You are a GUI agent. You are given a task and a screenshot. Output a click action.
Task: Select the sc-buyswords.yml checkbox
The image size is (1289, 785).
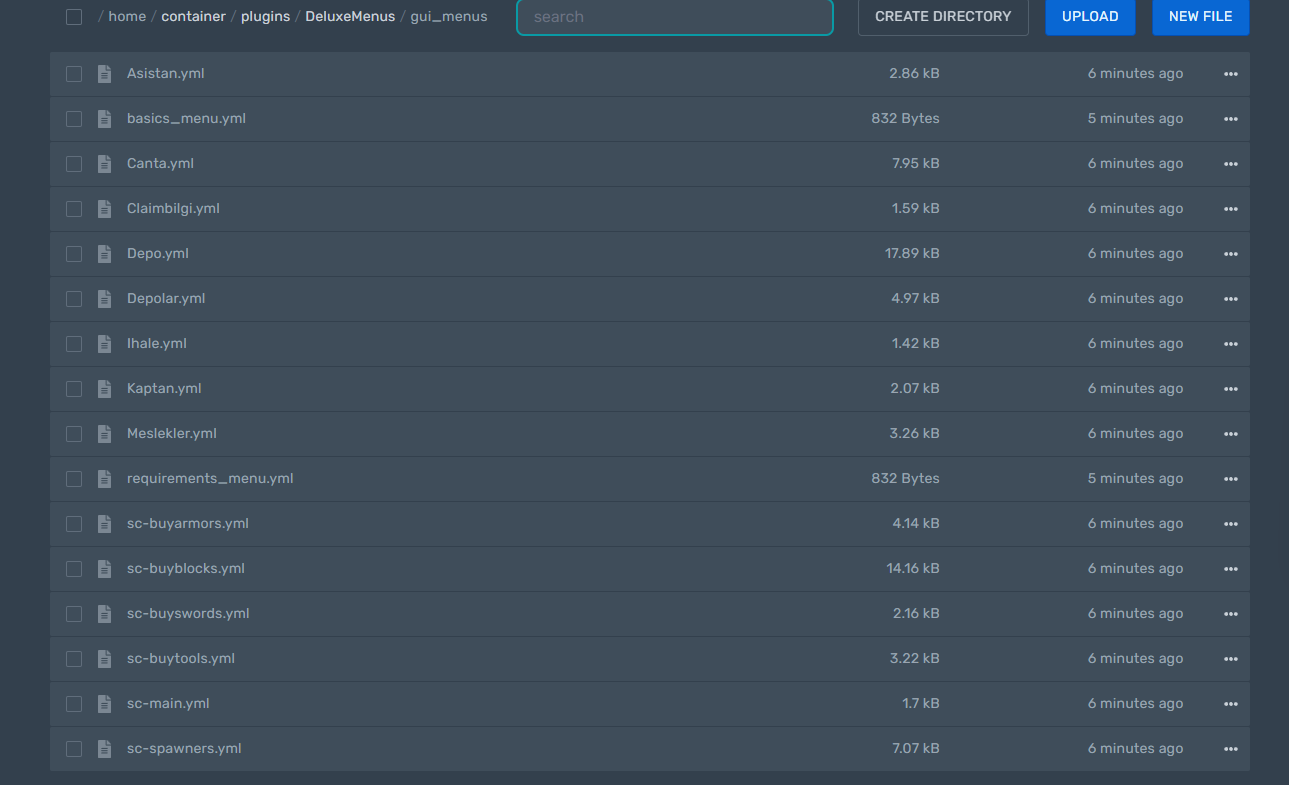tap(74, 614)
